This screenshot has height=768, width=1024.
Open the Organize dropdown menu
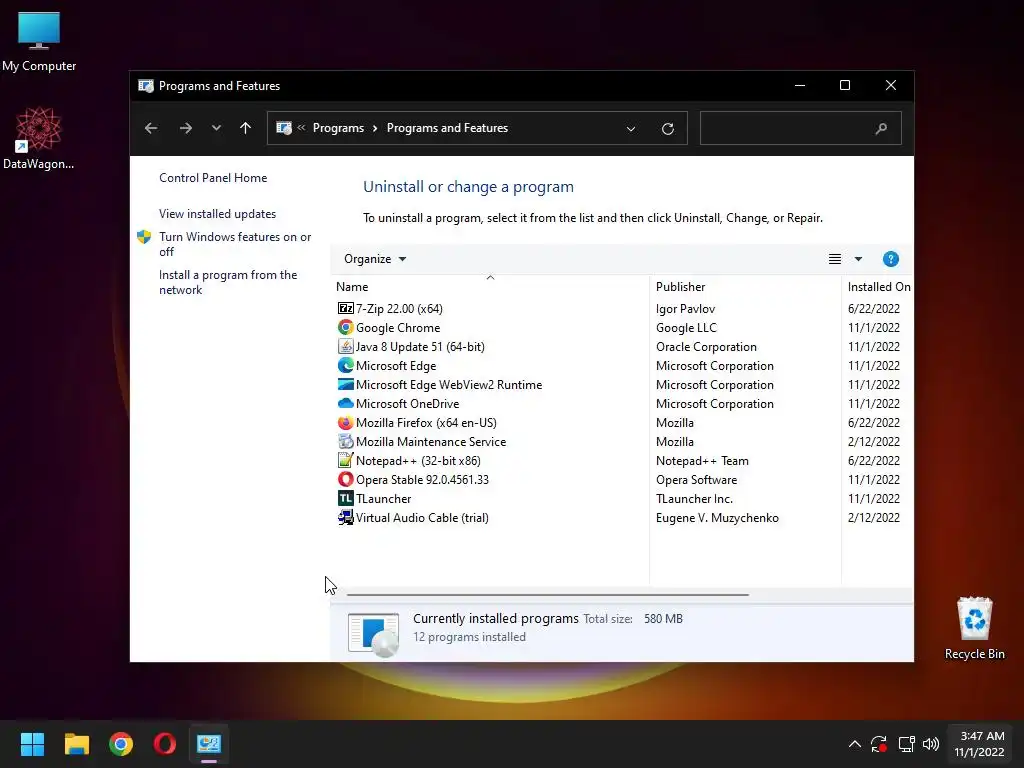click(x=375, y=259)
